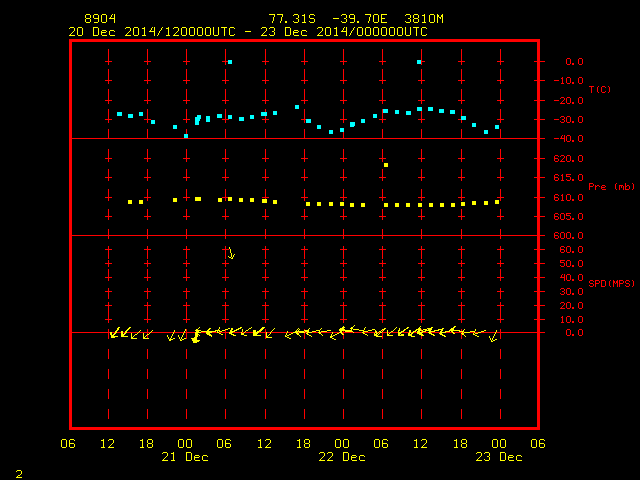The height and width of the screenshot is (480, 640).
Task: Click the 22 Dec date label
Action: coord(342,457)
